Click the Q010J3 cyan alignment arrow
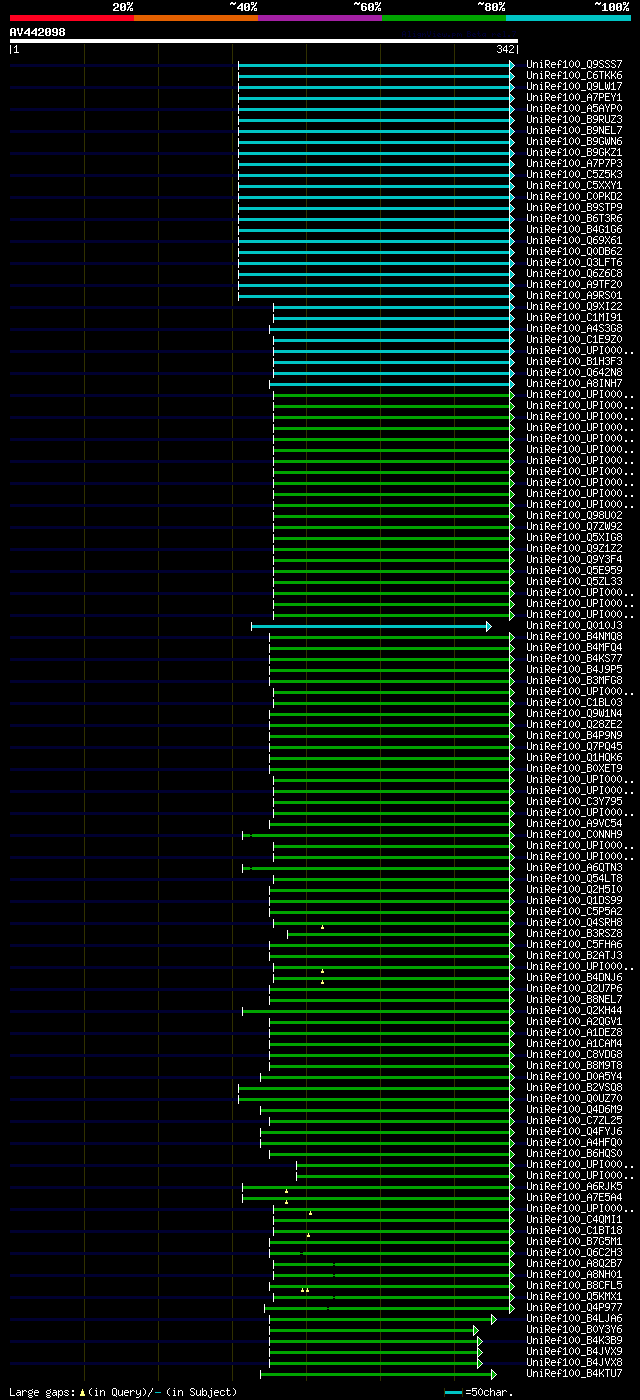The image size is (640, 1400). 371,626
